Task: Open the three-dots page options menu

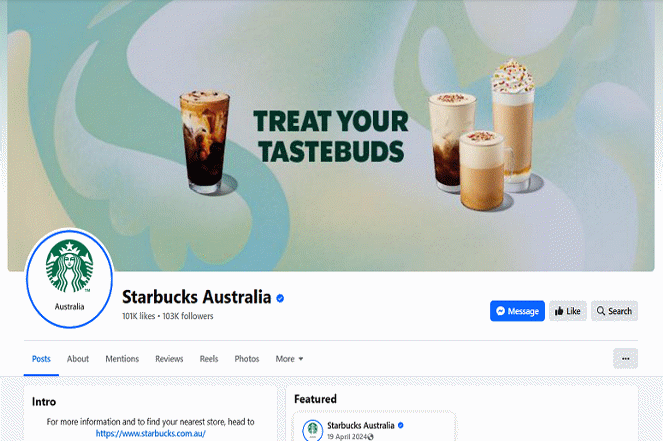Action: pos(625,359)
